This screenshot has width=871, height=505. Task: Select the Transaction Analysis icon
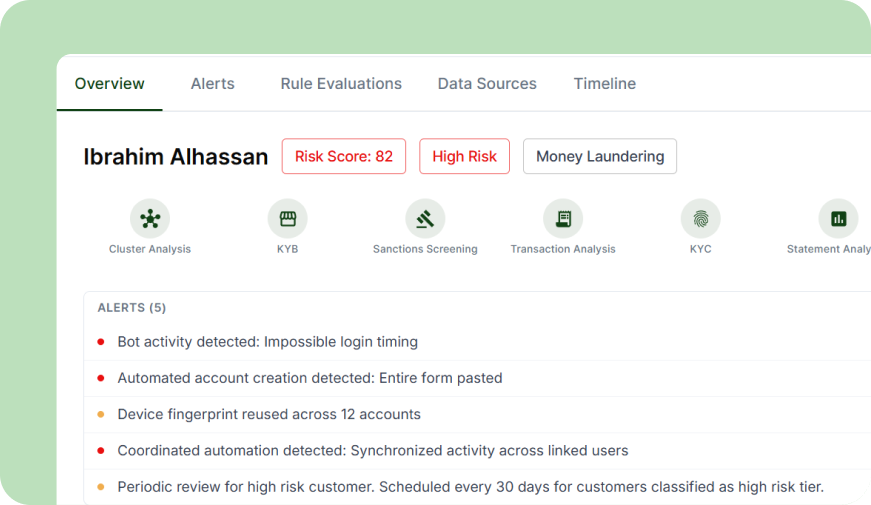tap(563, 218)
